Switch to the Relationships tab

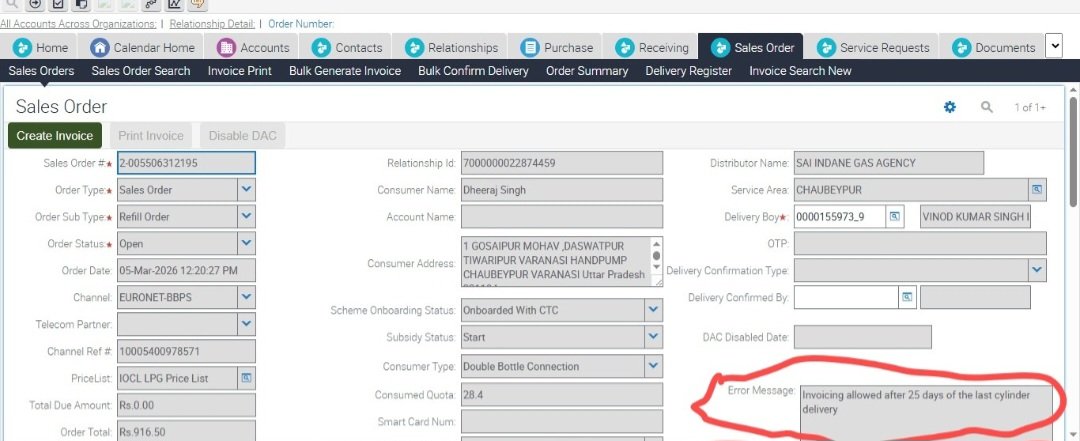[x=452, y=48]
